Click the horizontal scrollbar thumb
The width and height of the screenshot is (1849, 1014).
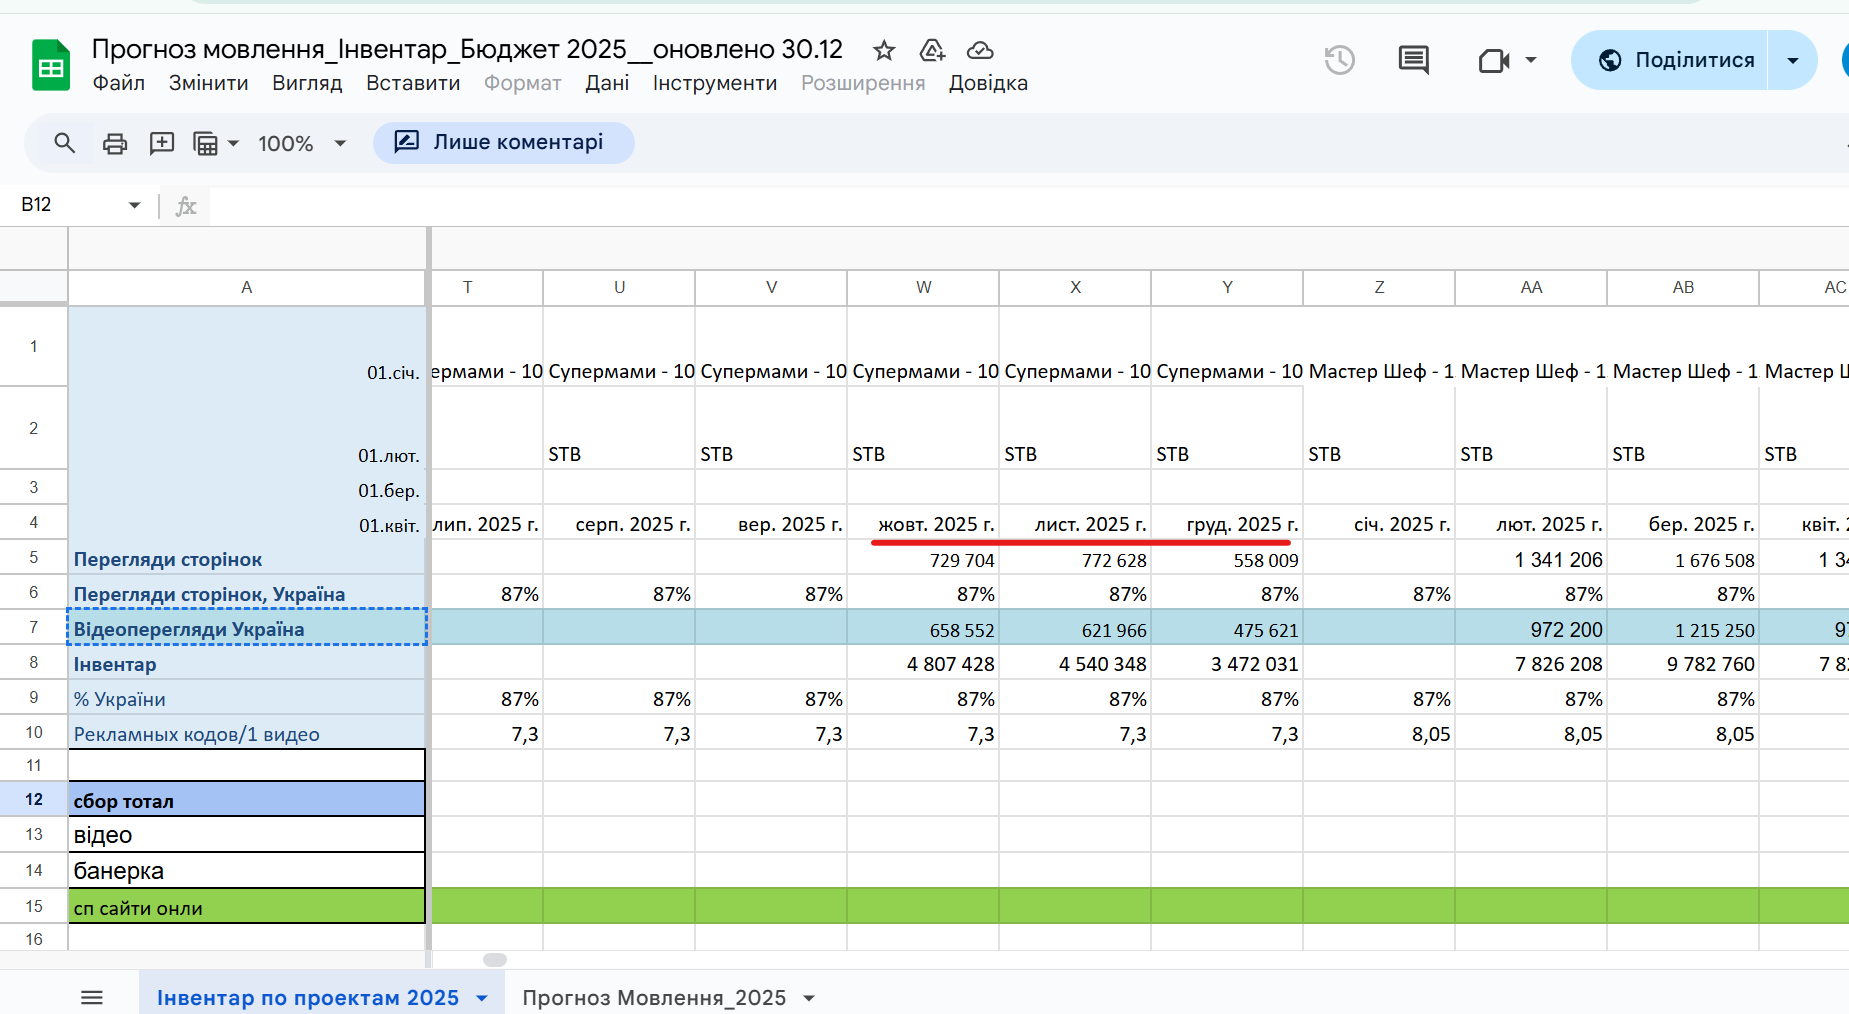tap(495, 960)
